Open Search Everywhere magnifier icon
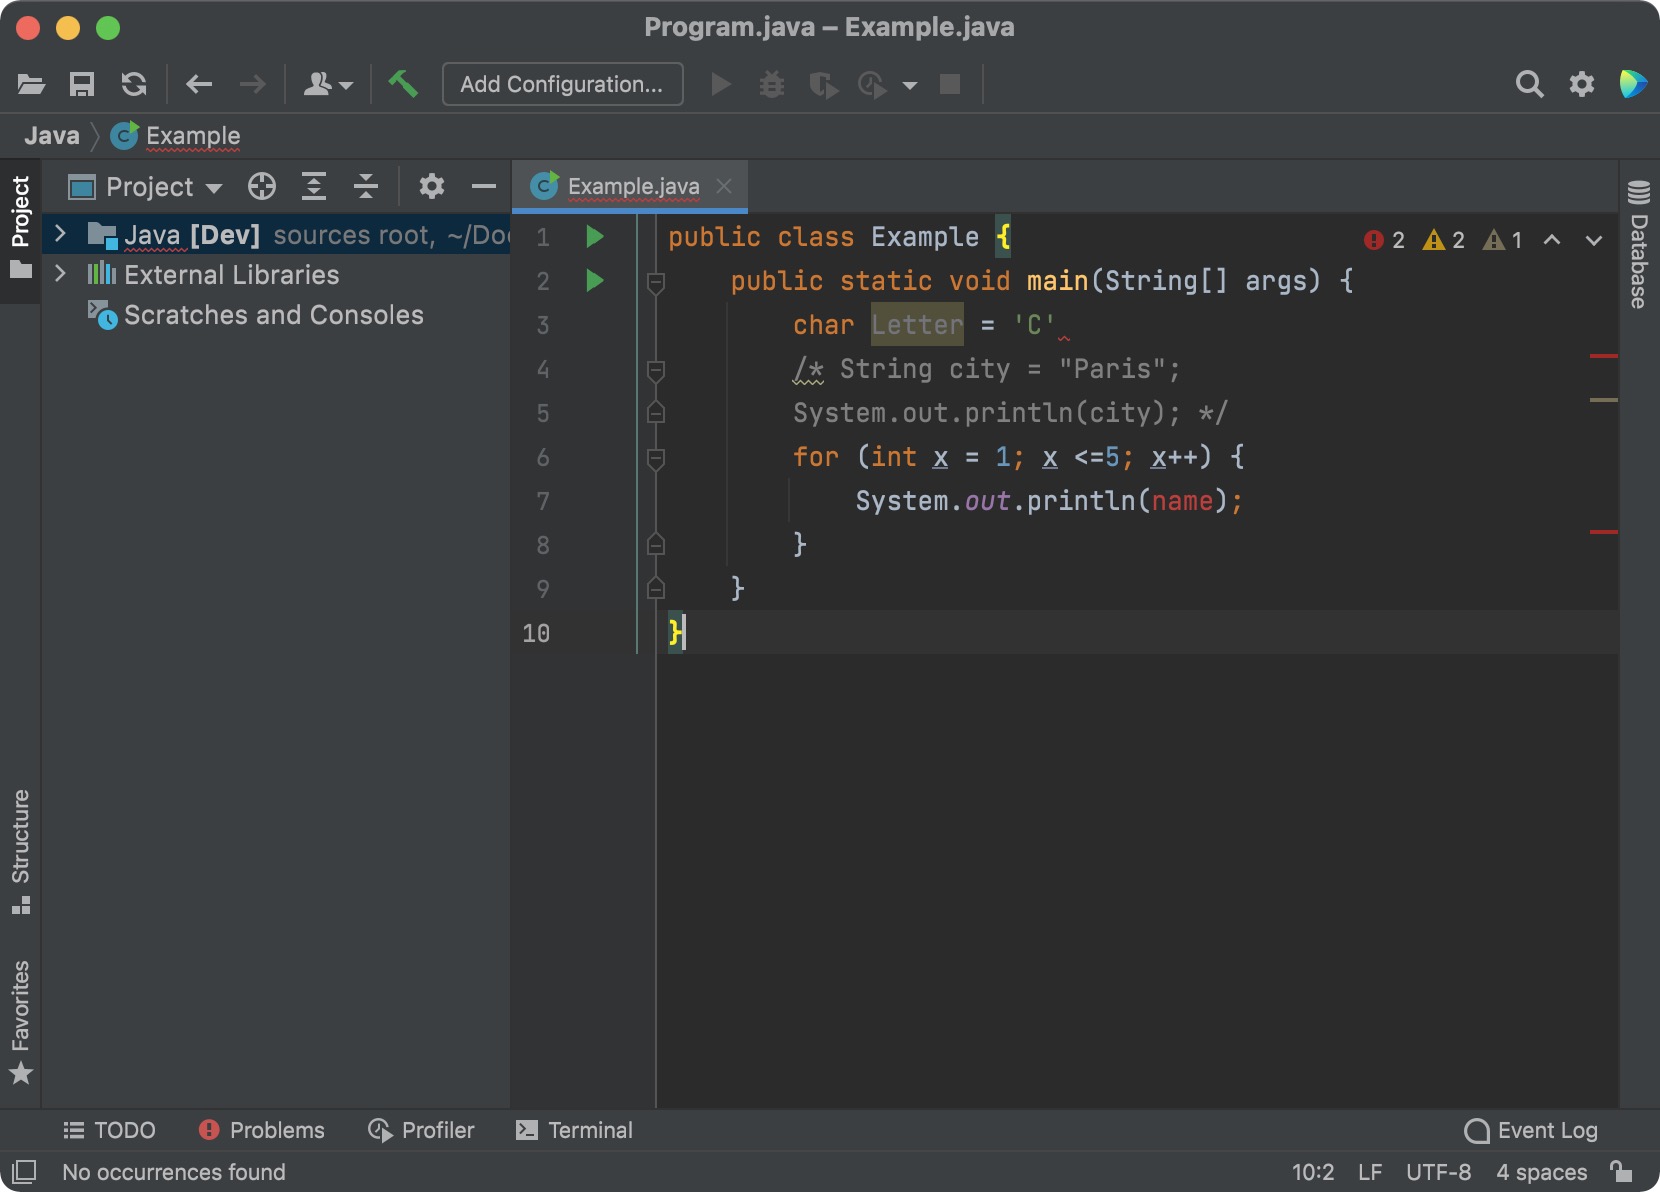This screenshot has width=1660, height=1192. pos(1529,84)
